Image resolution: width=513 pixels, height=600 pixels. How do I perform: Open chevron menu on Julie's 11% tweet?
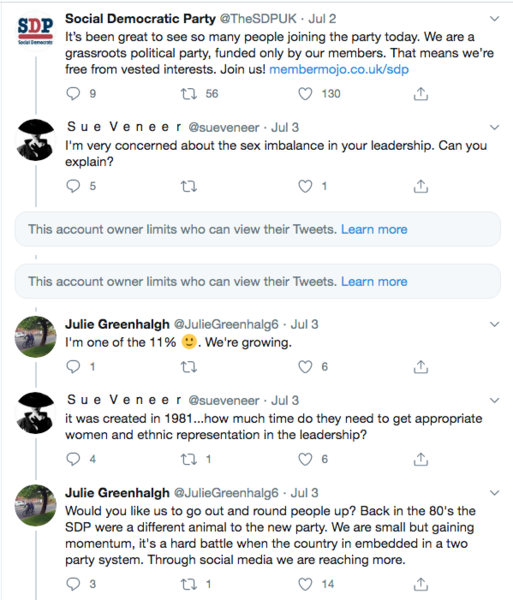(495, 324)
